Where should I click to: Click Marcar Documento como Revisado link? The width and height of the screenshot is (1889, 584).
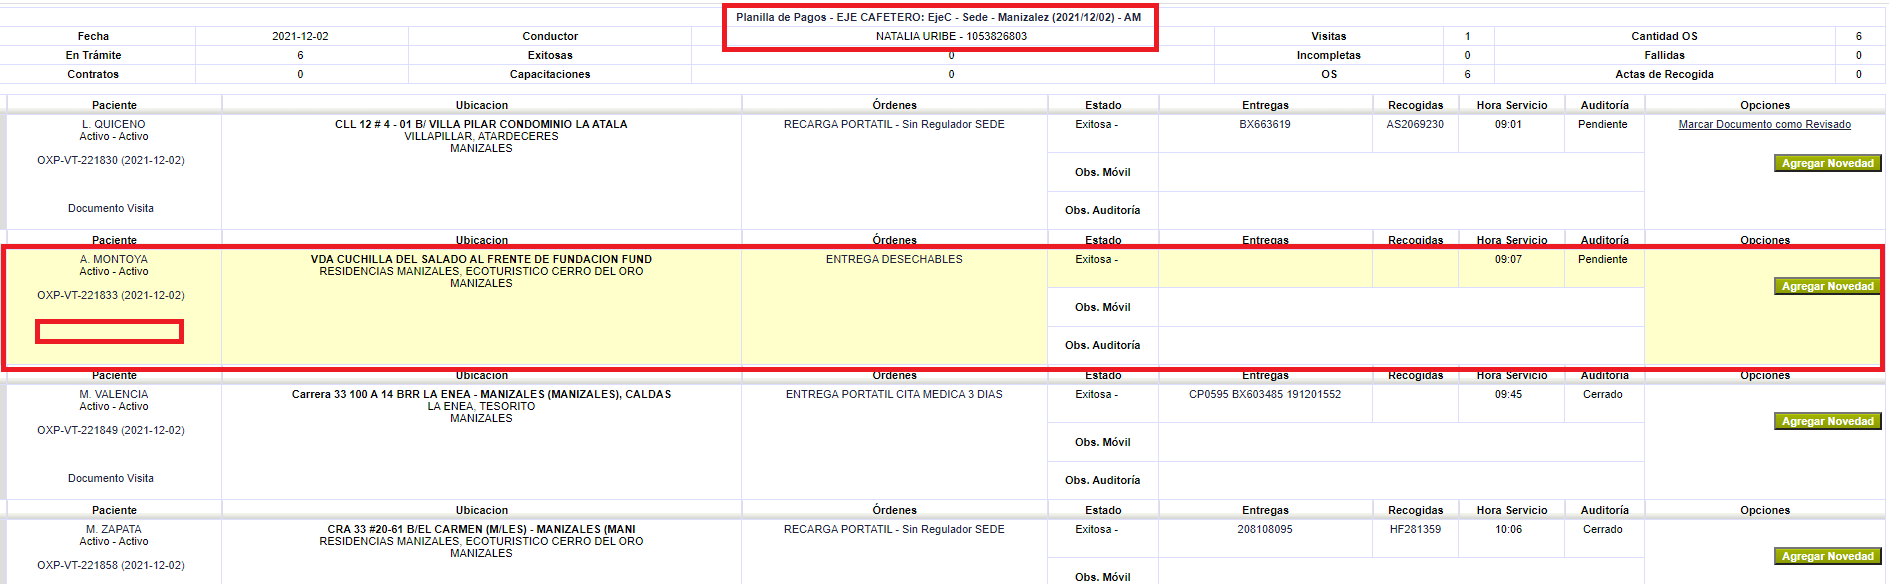(1764, 124)
